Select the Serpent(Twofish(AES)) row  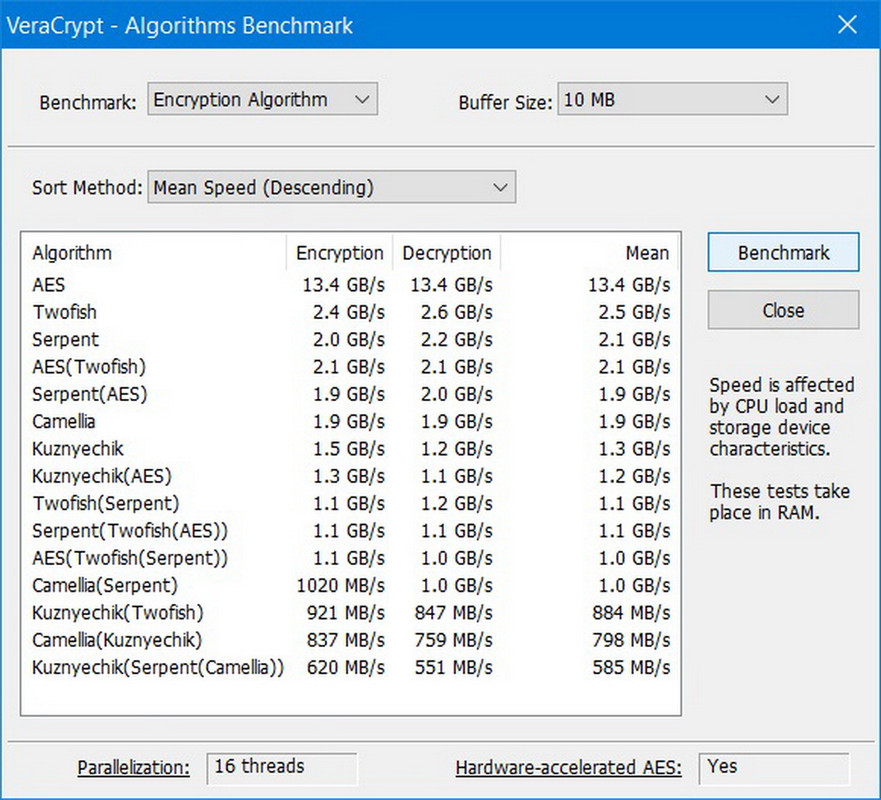(351, 530)
